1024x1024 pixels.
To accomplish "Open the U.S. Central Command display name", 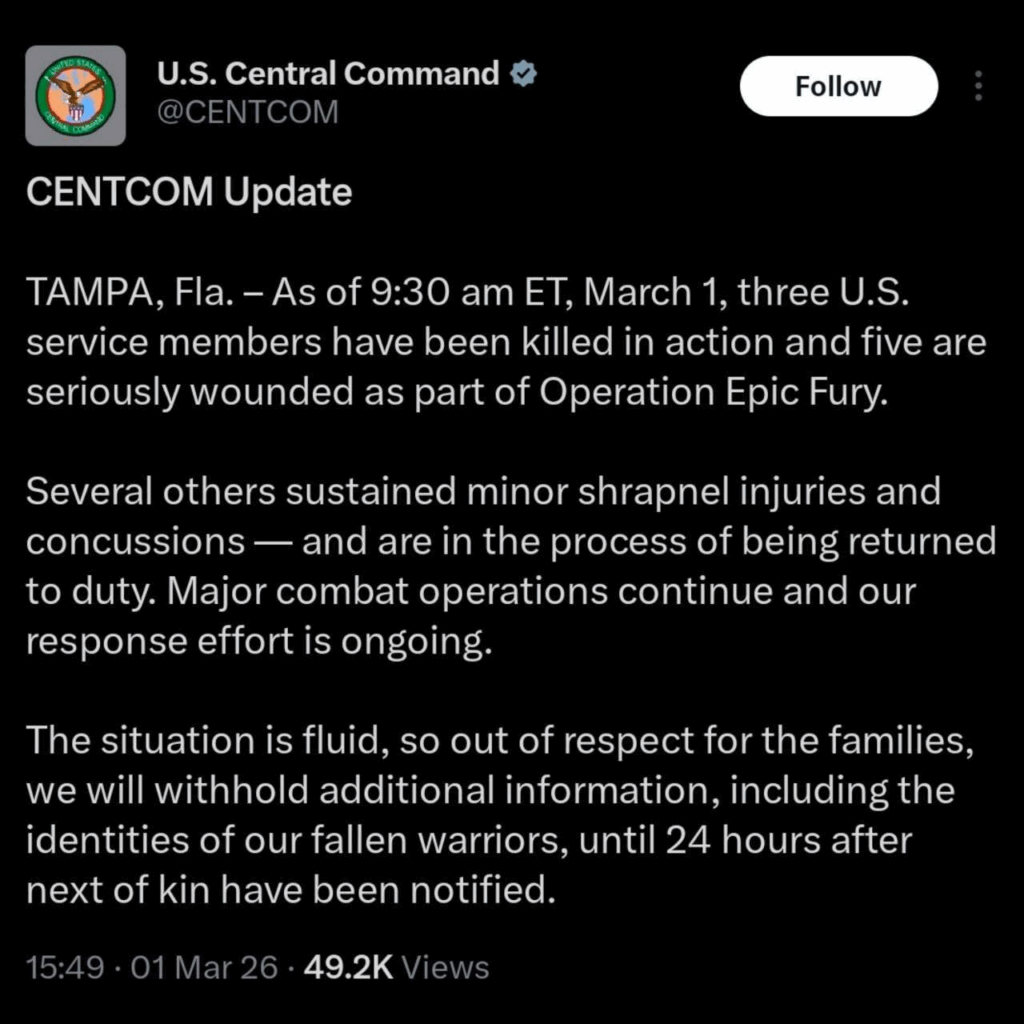I will click(x=329, y=74).
